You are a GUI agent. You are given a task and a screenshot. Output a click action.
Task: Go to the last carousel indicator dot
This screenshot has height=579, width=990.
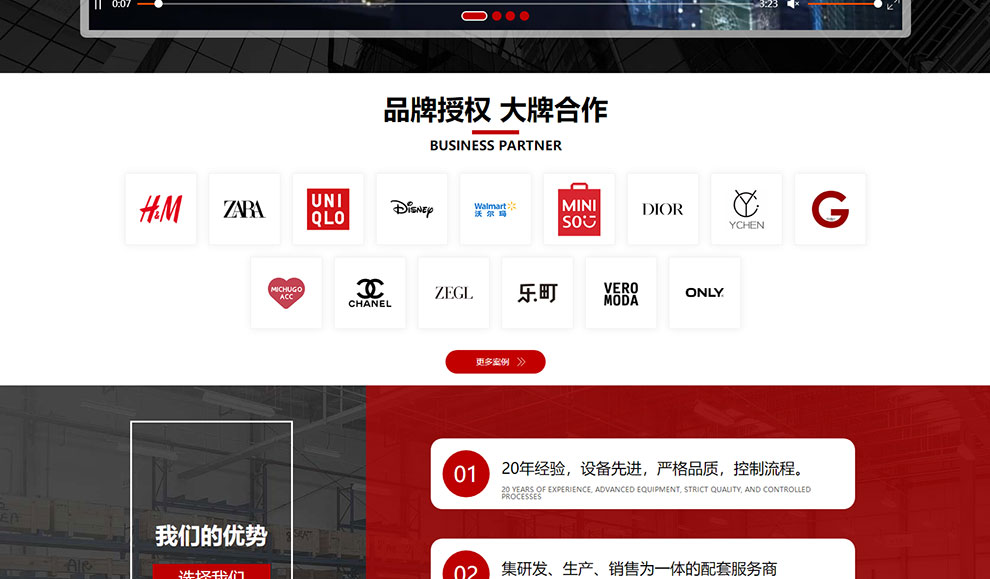pyautogui.click(x=524, y=16)
